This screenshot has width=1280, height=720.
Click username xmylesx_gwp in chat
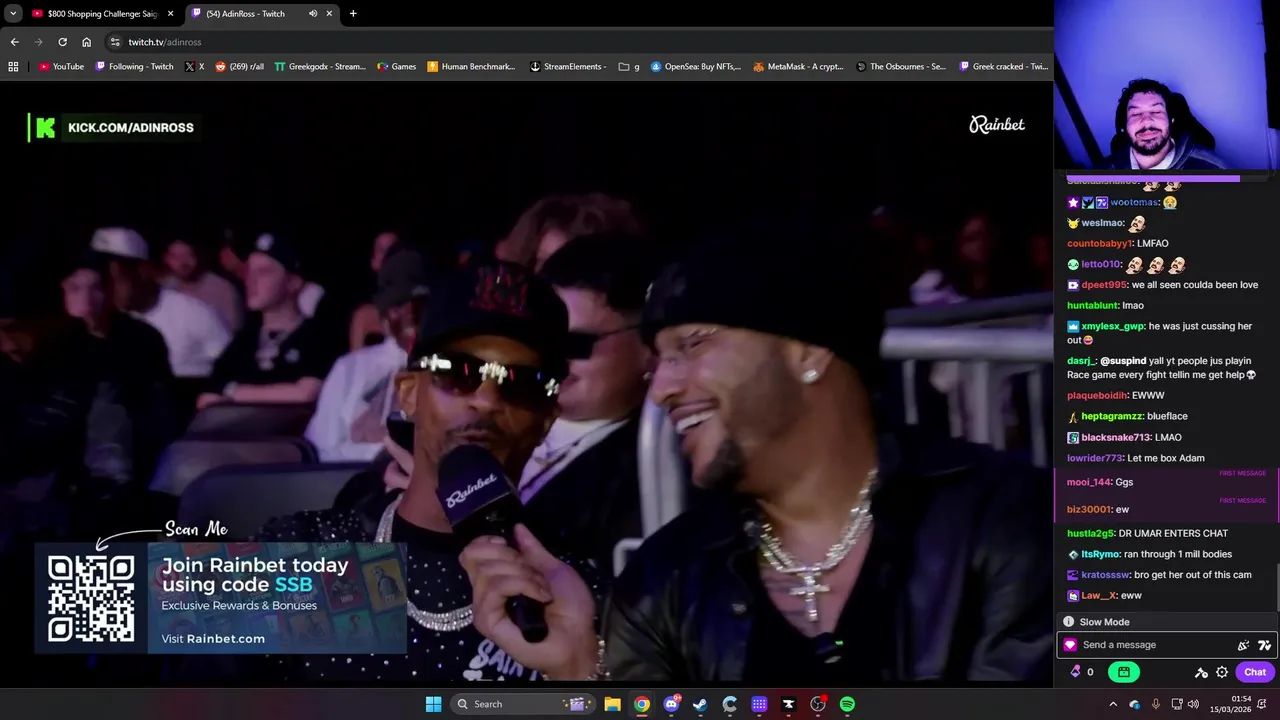tap(1113, 326)
